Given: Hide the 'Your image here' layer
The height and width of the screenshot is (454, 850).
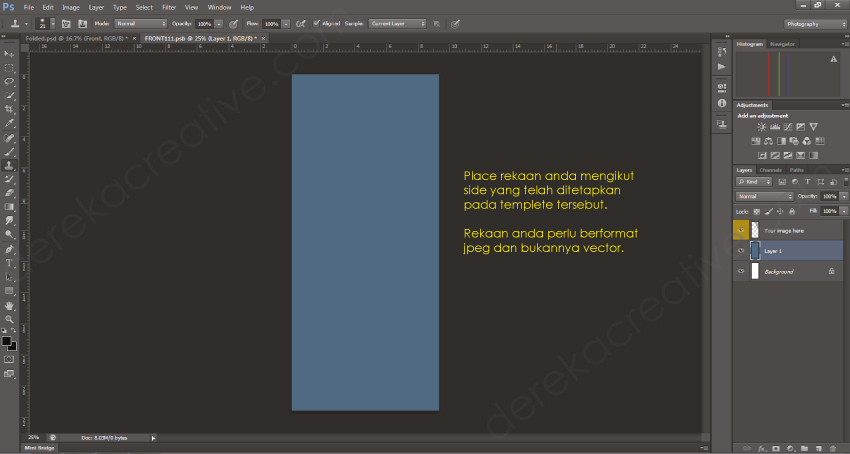Looking at the screenshot, I should (741, 230).
